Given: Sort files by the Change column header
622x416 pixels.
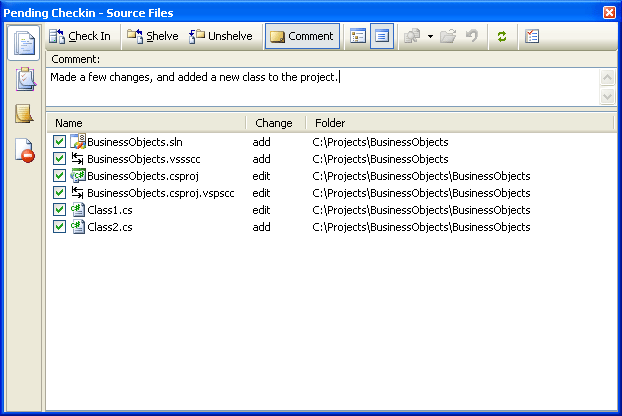Looking at the screenshot, I should [x=275, y=123].
